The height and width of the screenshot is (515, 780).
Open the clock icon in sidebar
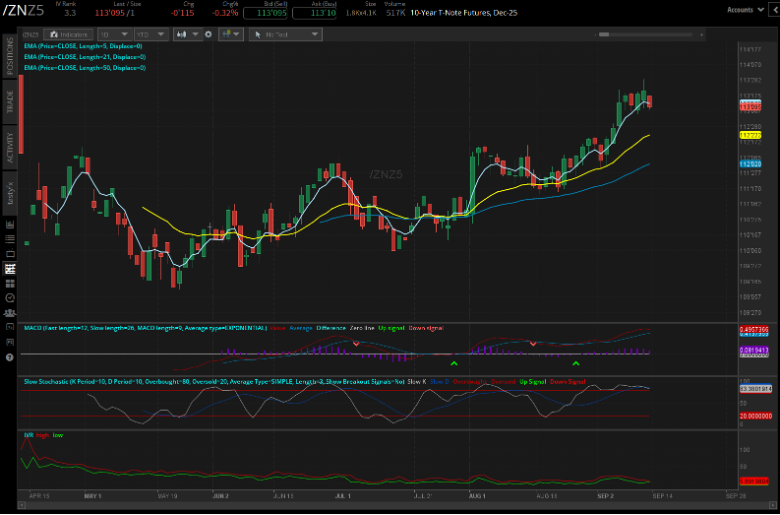point(10,297)
